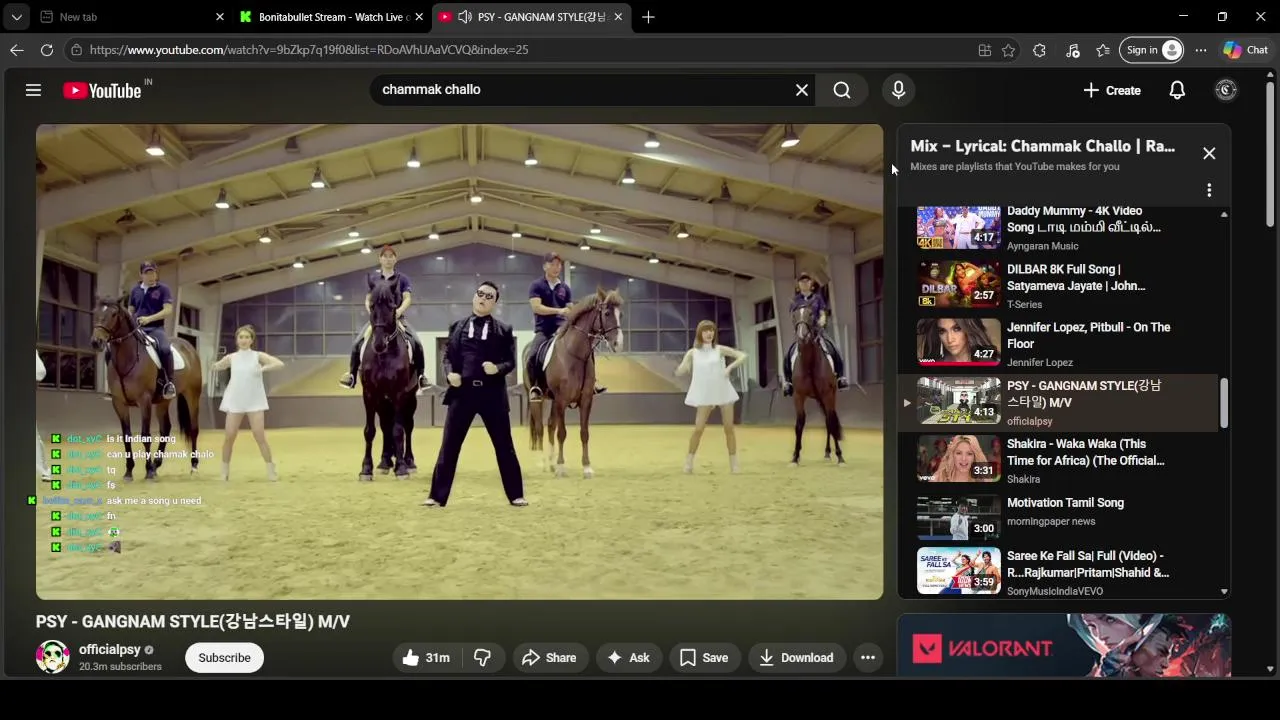Image resolution: width=1280 pixels, height=720 pixels.
Task: Dislike the video
Action: coord(482,658)
